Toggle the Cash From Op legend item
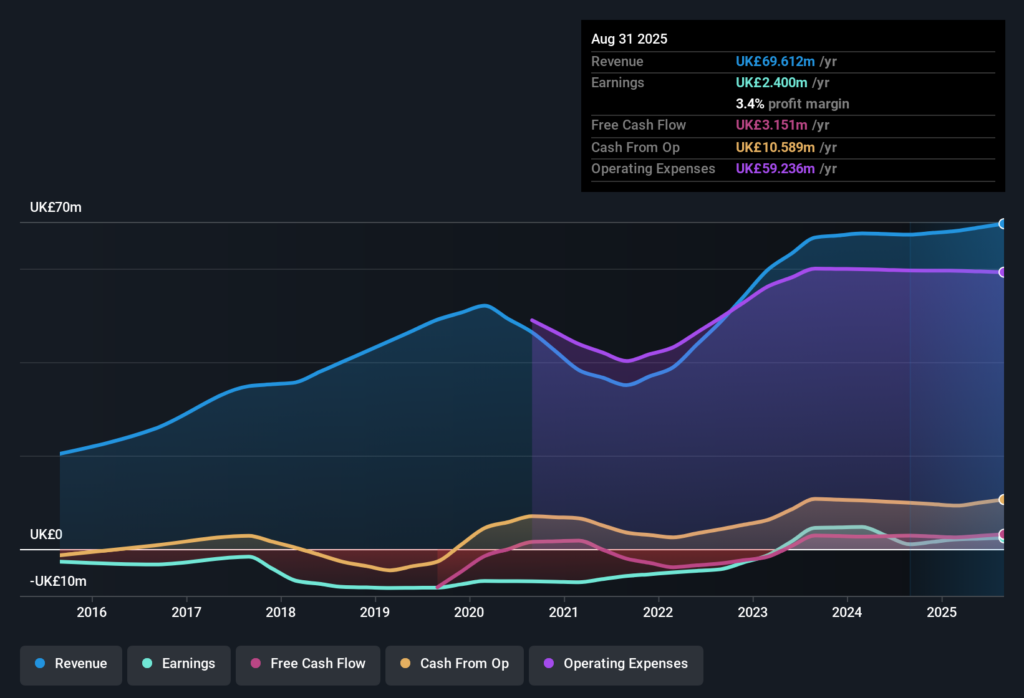 click(x=454, y=664)
